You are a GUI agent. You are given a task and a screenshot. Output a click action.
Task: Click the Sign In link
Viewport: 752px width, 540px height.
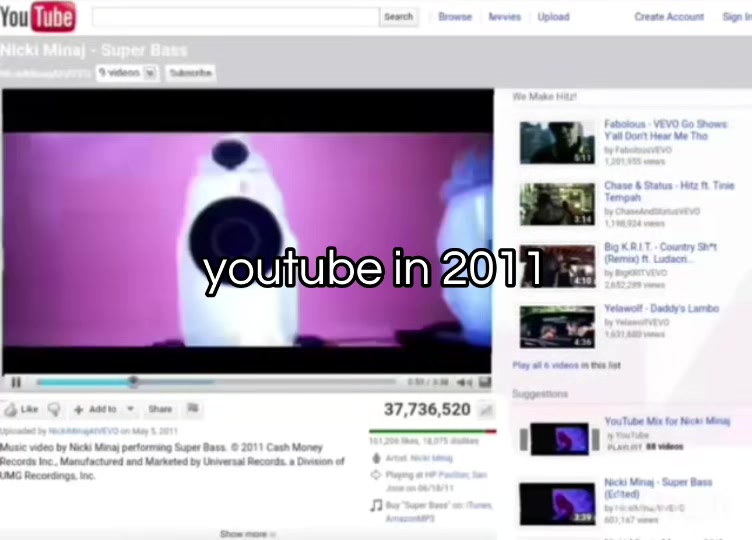[x=737, y=17]
